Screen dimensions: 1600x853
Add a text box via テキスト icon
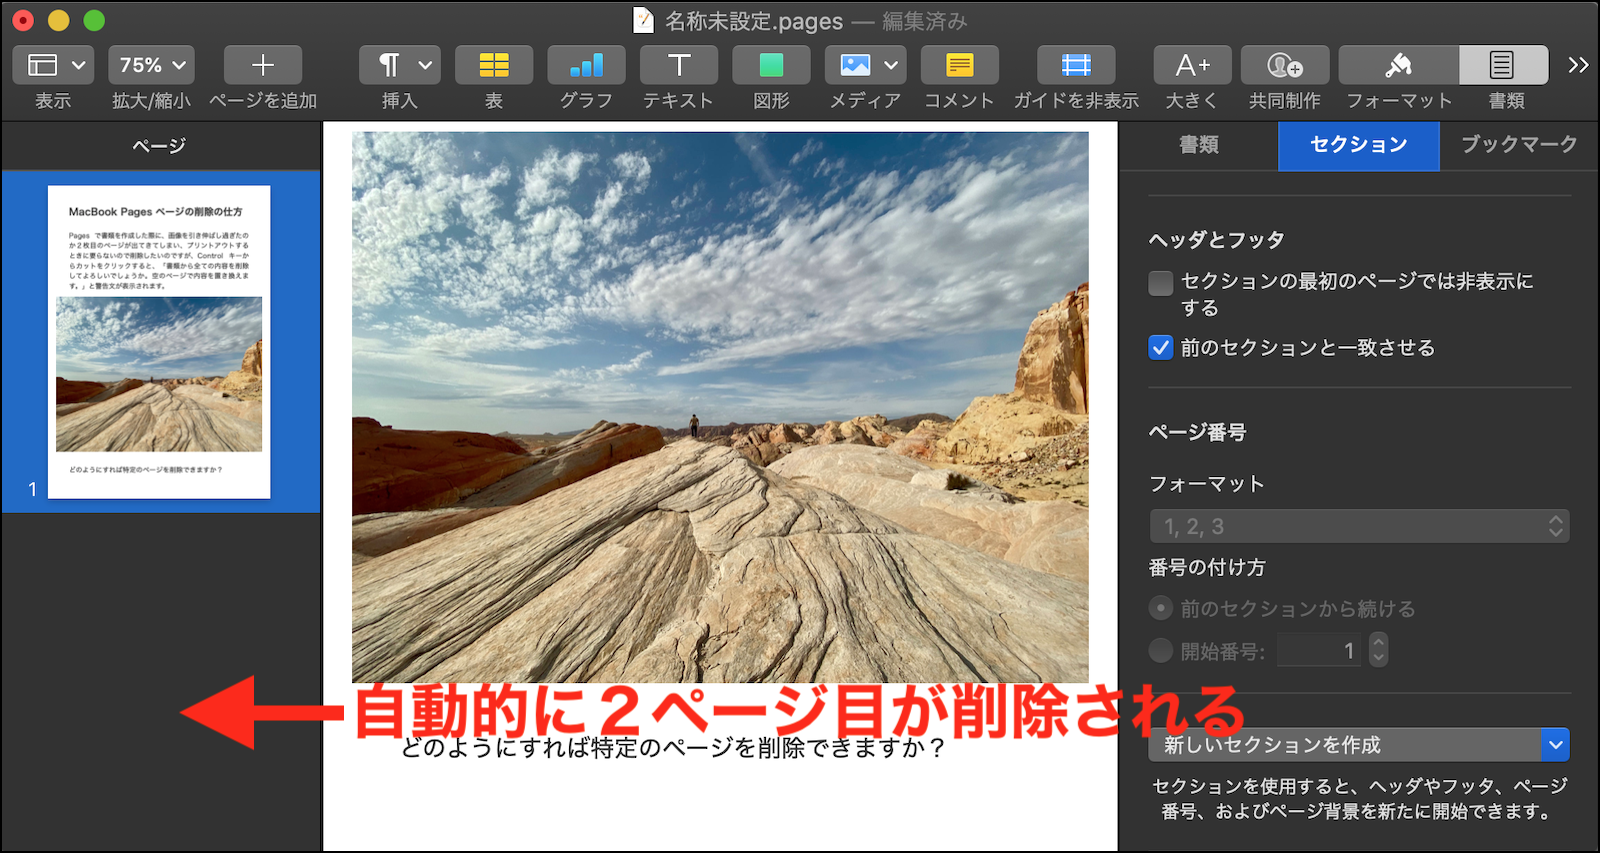[678, 66]
